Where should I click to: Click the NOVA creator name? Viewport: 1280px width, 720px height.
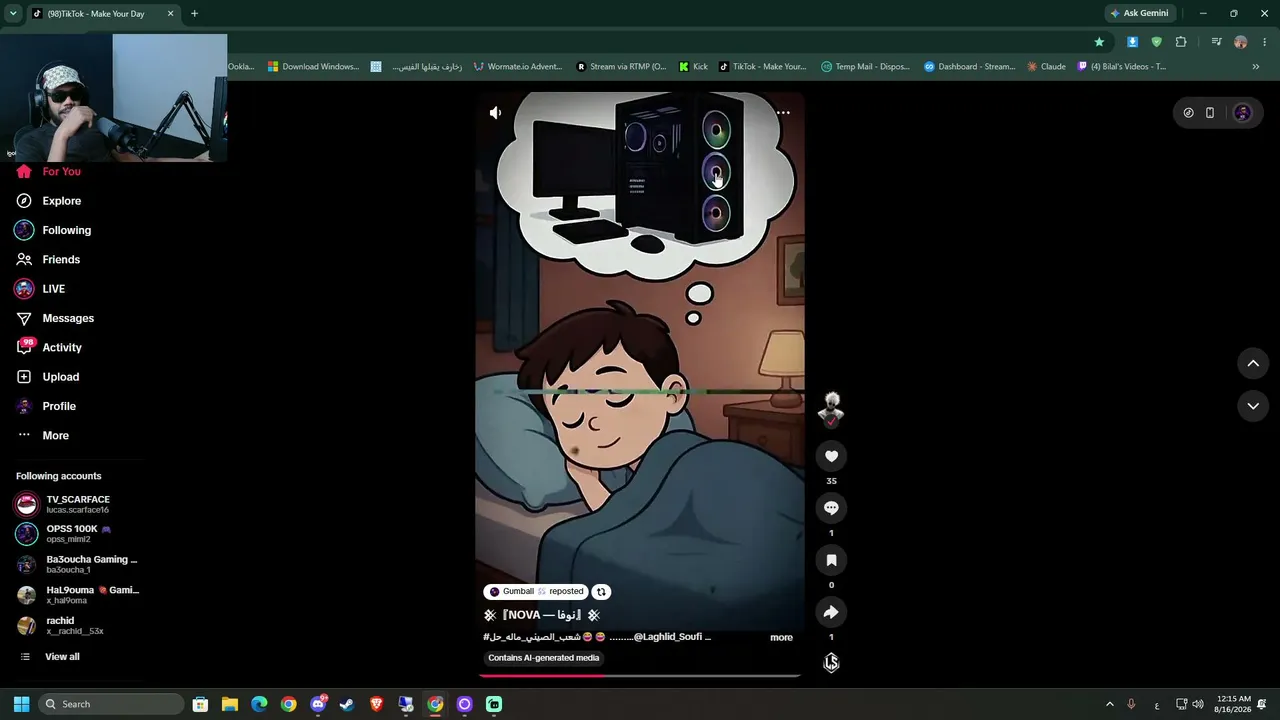(541, 615)
